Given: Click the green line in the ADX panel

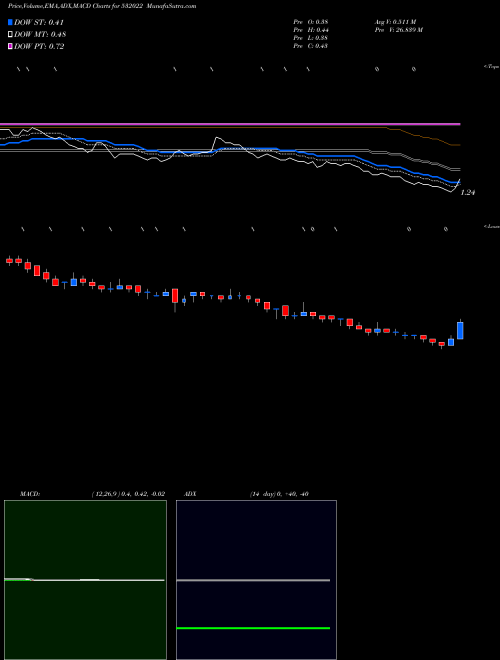Looking at the screenshot, I should (x=253, y=628).
